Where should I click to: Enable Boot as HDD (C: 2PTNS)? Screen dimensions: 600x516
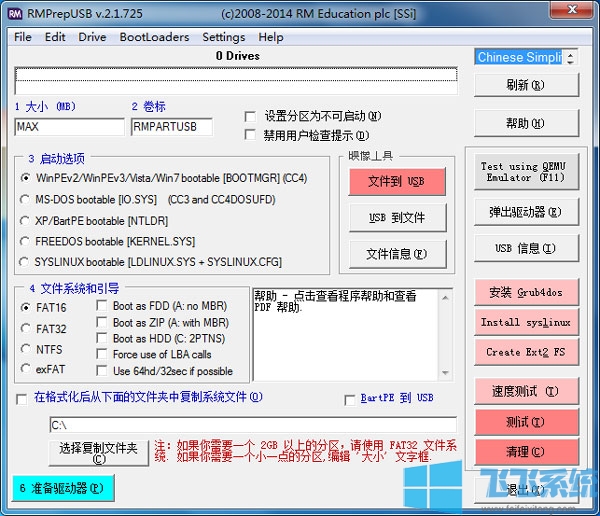[102, 339]
